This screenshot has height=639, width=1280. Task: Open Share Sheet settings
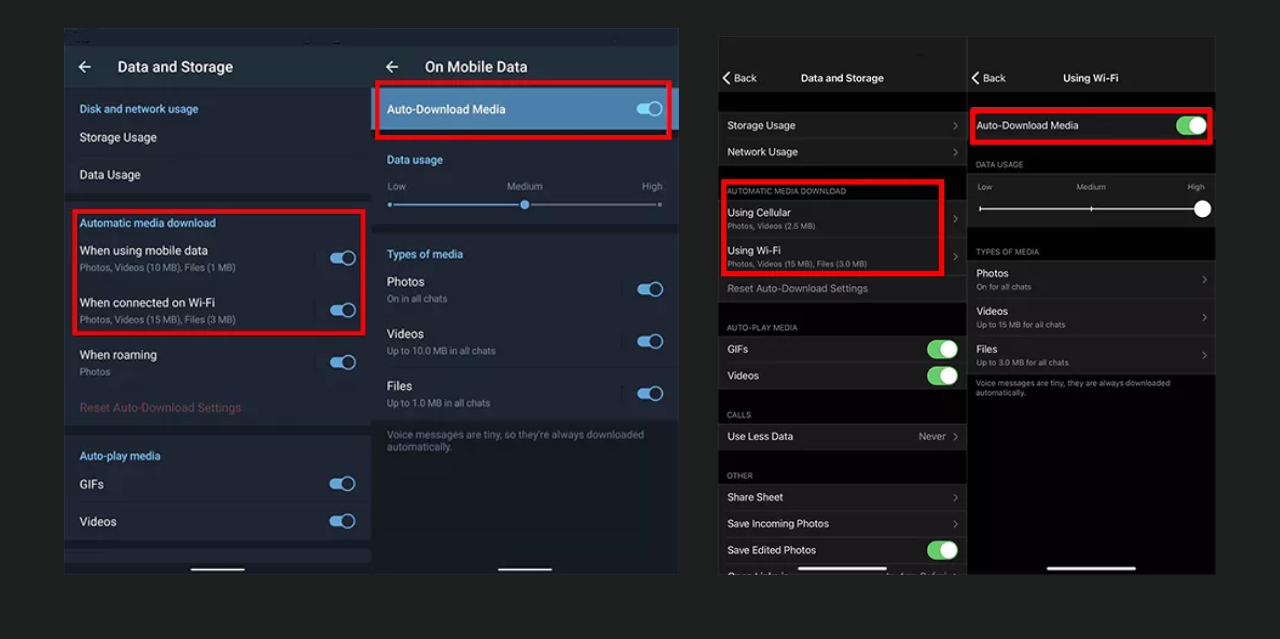point(840,497)
